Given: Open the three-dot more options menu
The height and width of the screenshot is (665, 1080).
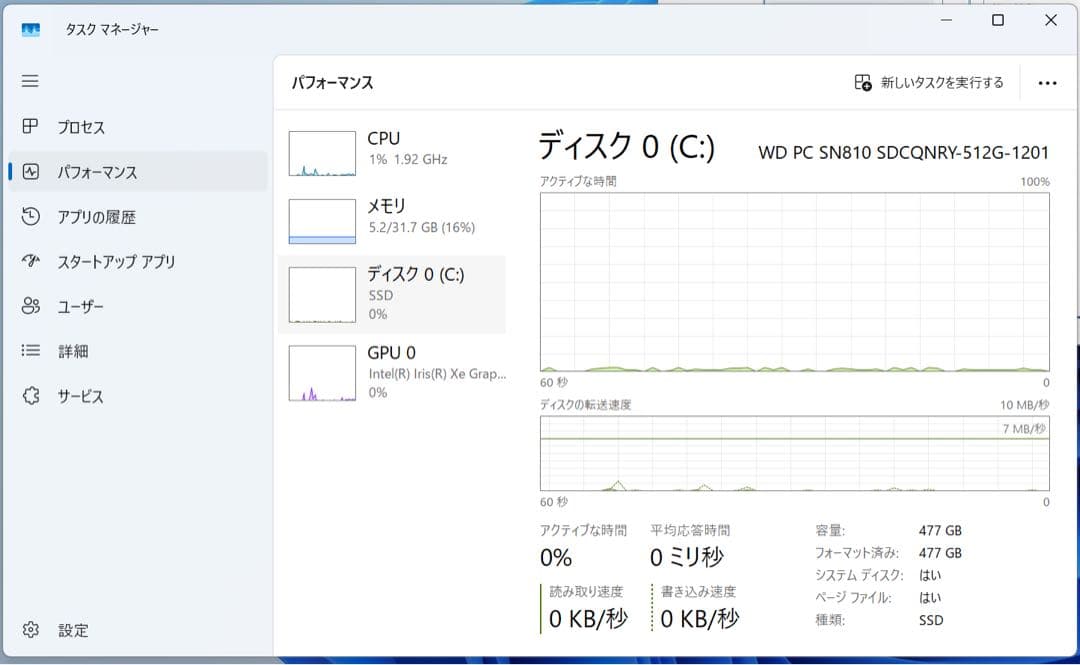Looking at the screenshot, I should coord(1047,83).
